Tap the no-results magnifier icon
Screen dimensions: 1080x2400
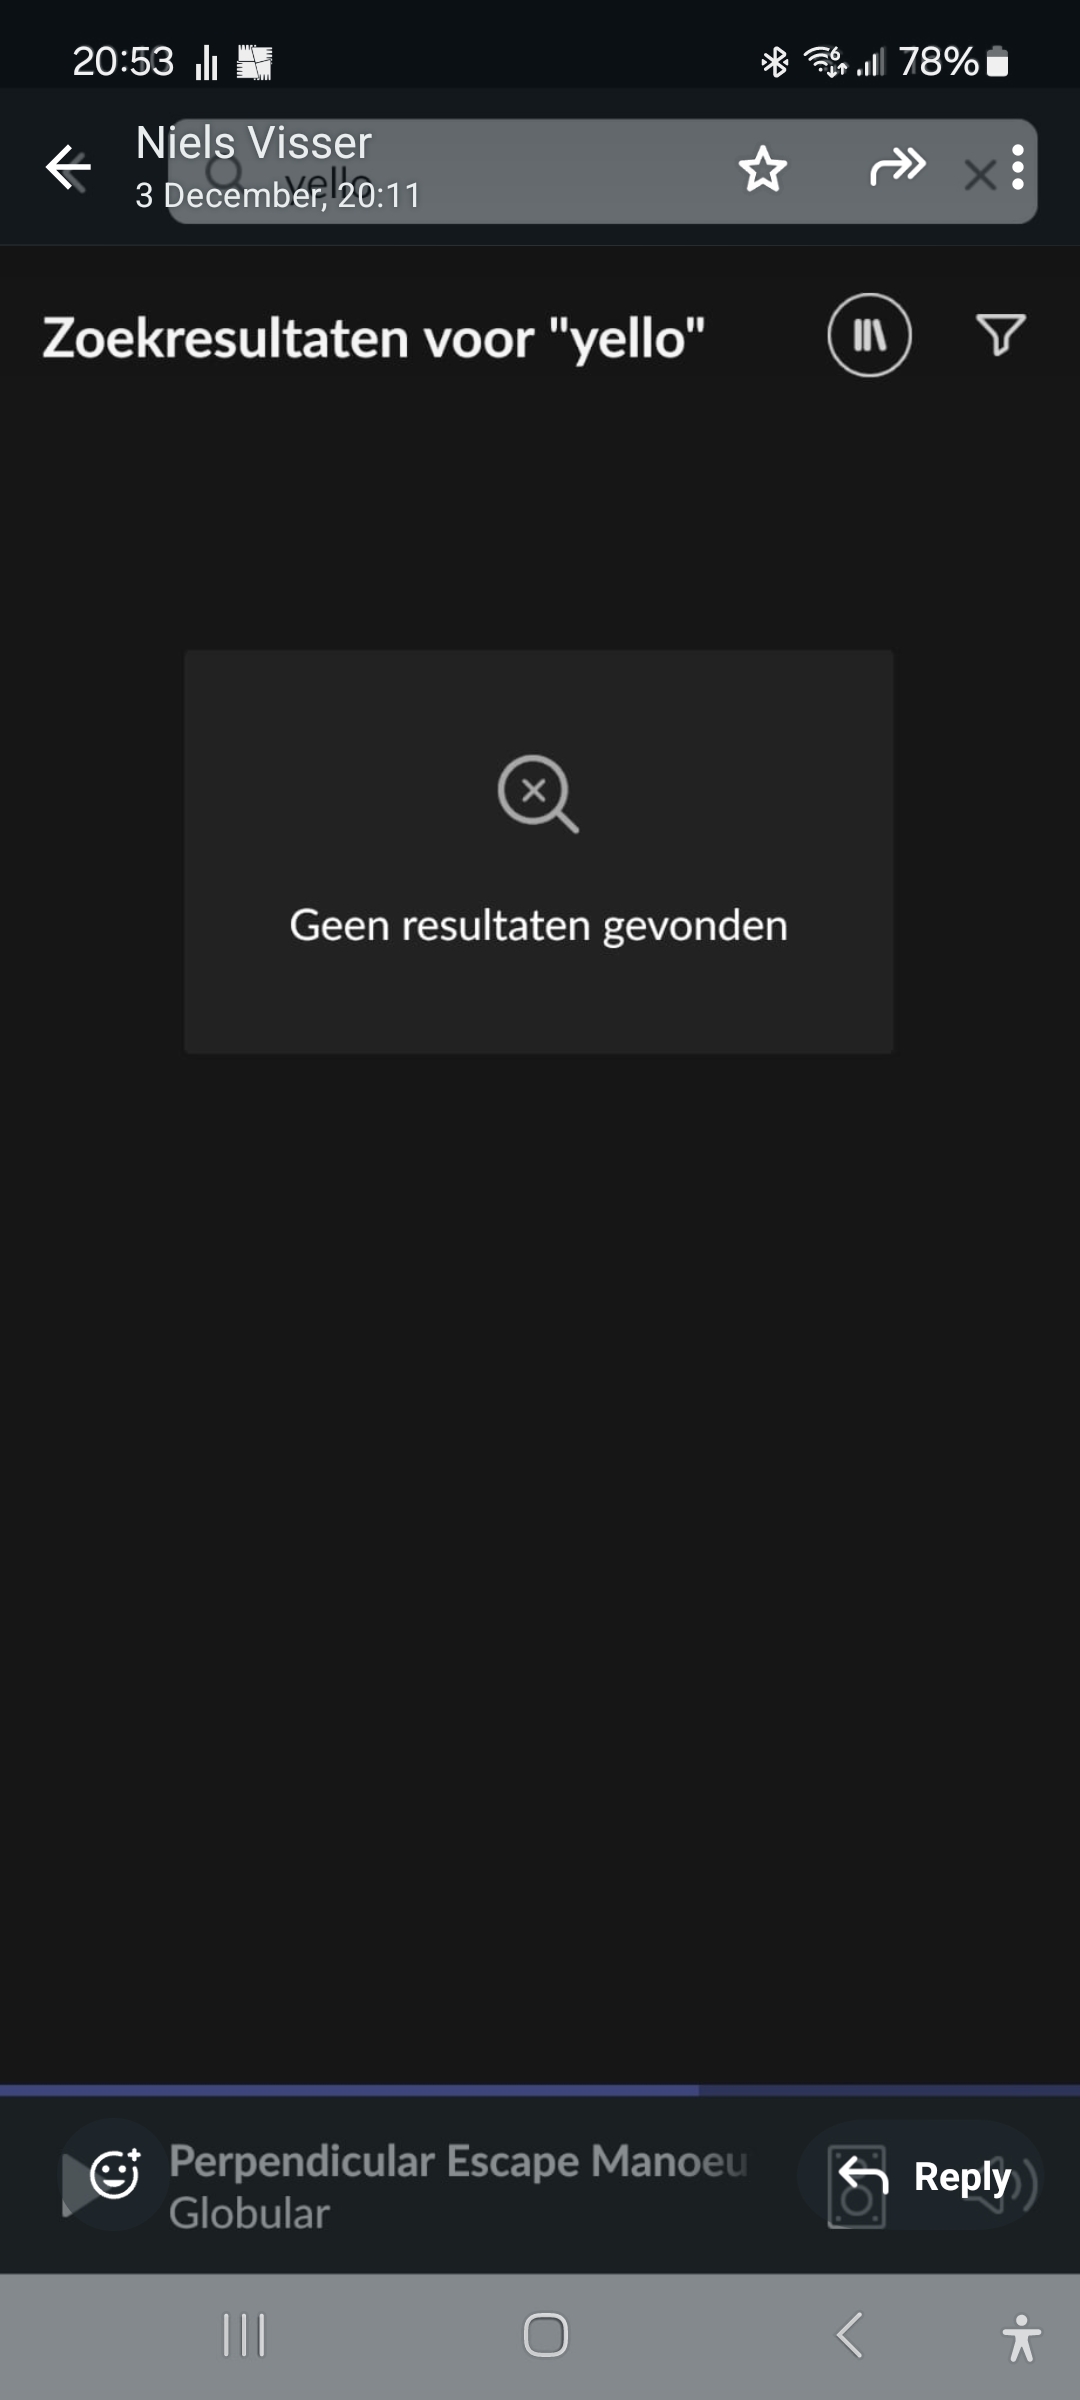[538, 794]
